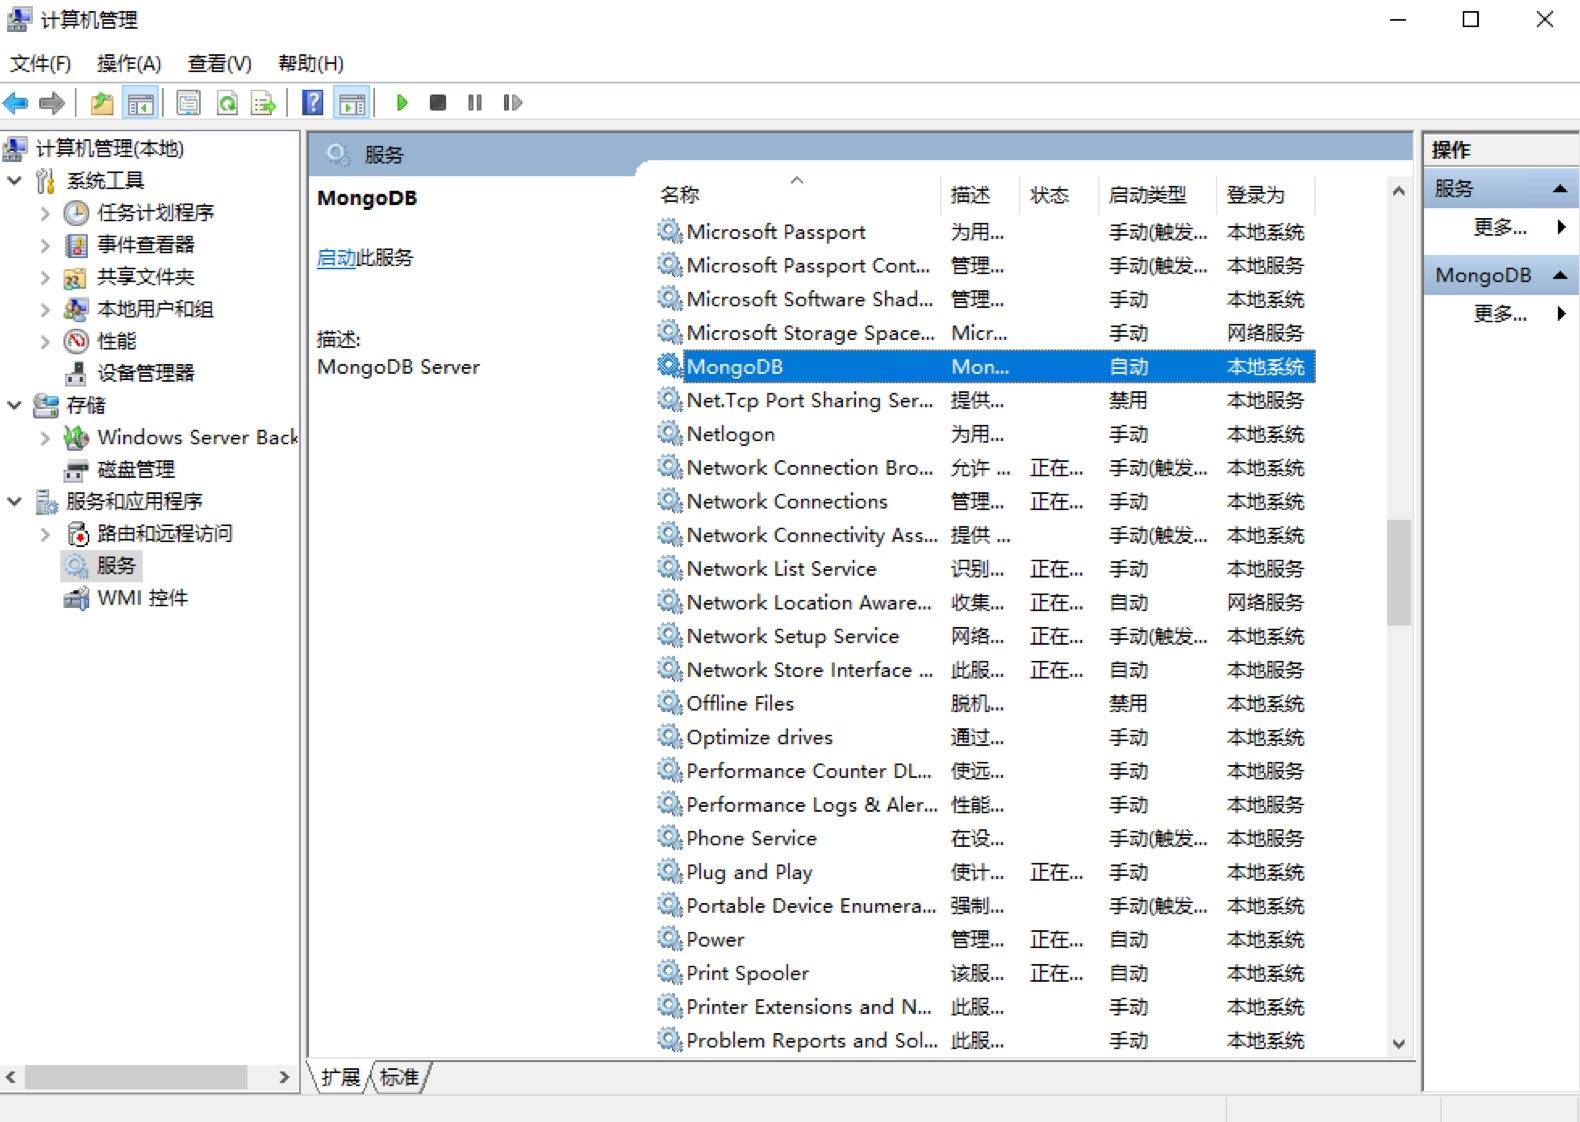1580x1122 pixels.
Task: Expand the 事件查看器 node arrow
Action: coord(45,244)
